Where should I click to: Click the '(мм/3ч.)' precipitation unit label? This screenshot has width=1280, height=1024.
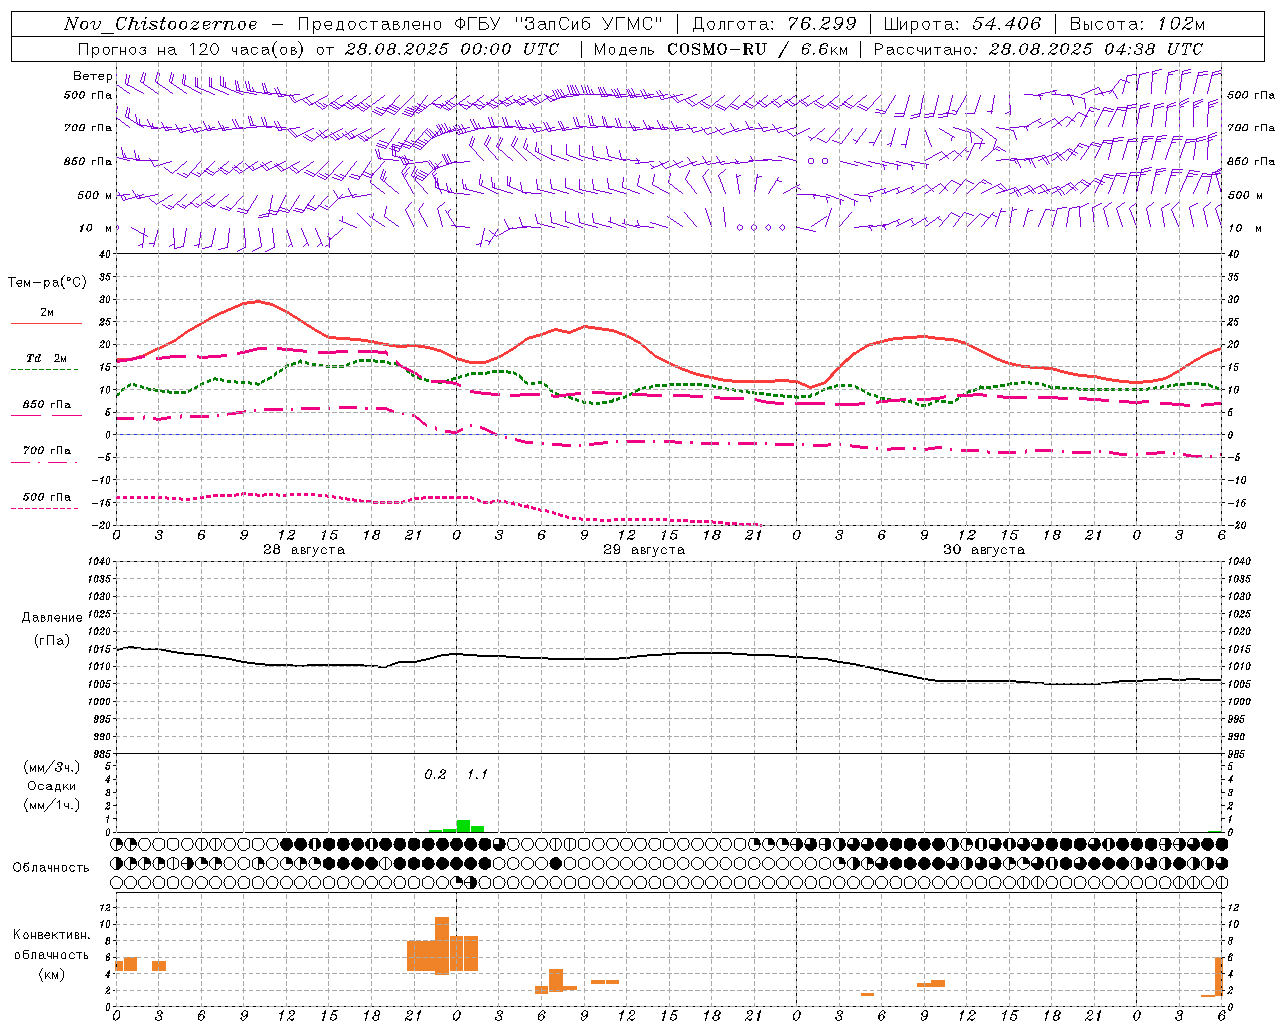point(52,767)
